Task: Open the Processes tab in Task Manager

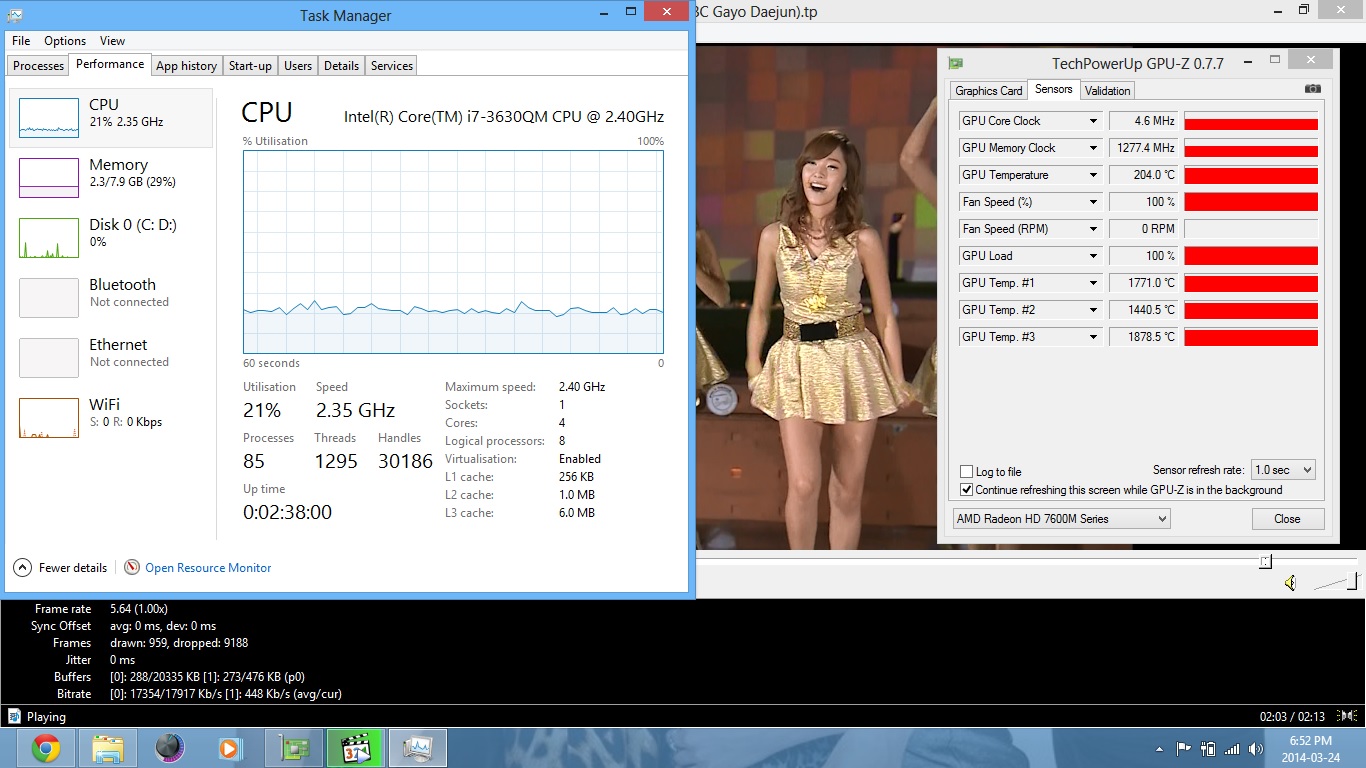Action: (38, 66)
